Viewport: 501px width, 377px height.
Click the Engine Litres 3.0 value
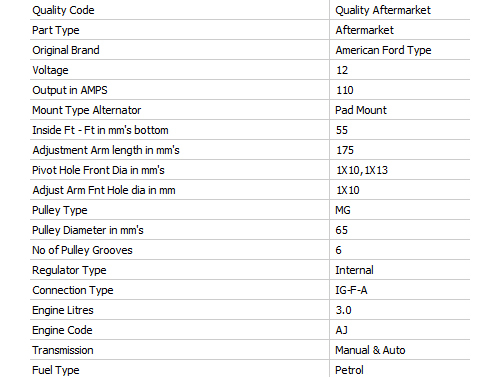343,310
